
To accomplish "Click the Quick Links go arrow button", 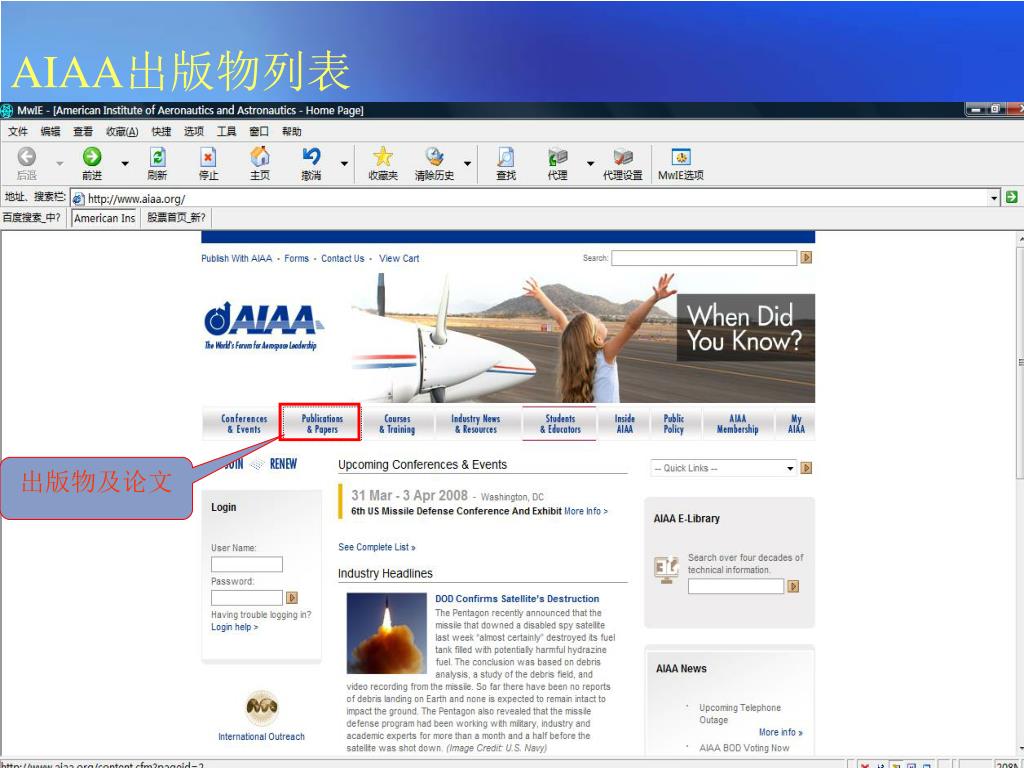I will (x=806, y=468).
